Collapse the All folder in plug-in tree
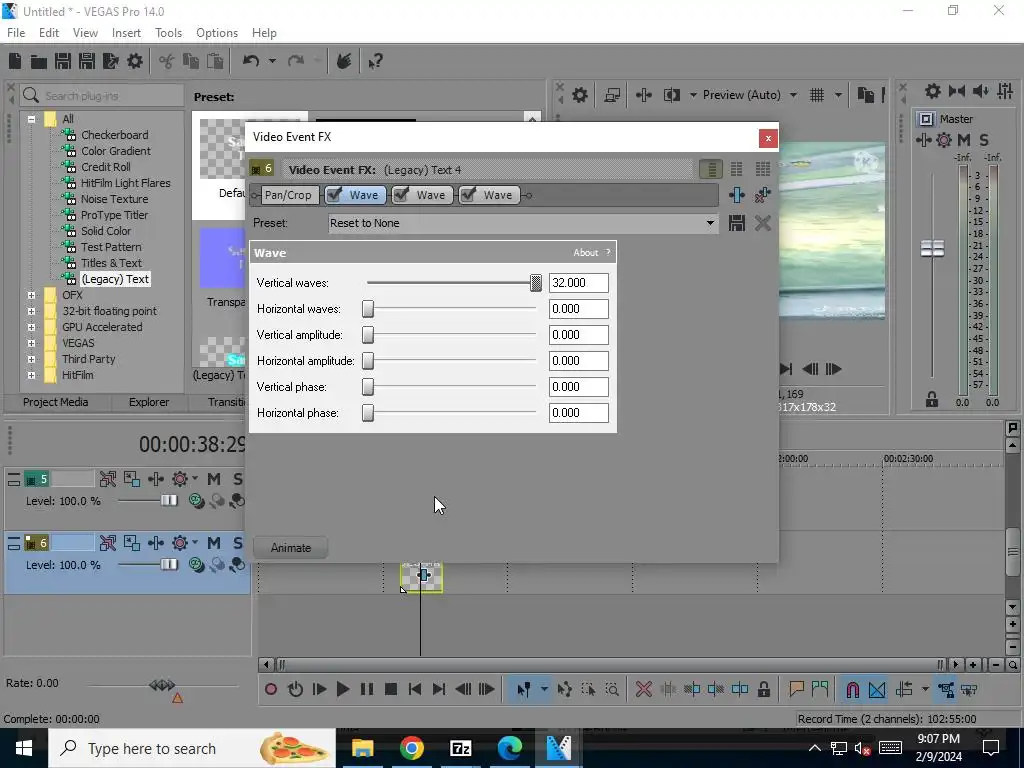1024x768 pixels. [x=31, y=119]
